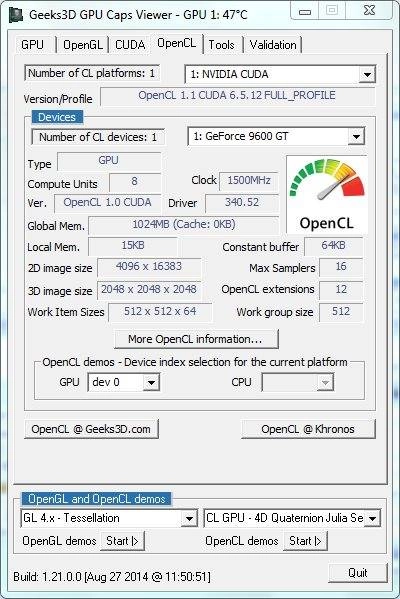400x599 pixels.
Task: Open the GPU dev 0 dropdown
Action: [x=151, y=382]
